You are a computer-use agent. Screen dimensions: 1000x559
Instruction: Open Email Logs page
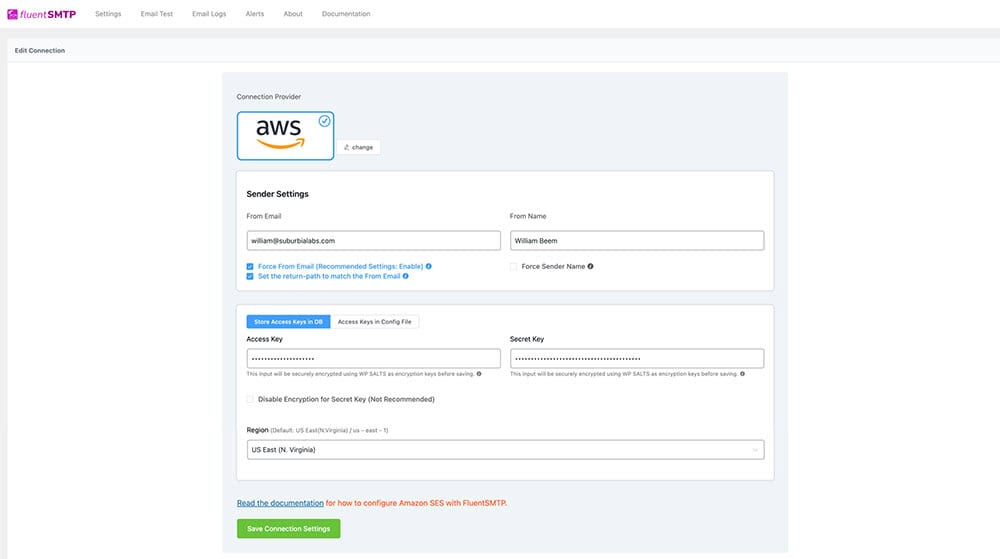pos(209,14)
